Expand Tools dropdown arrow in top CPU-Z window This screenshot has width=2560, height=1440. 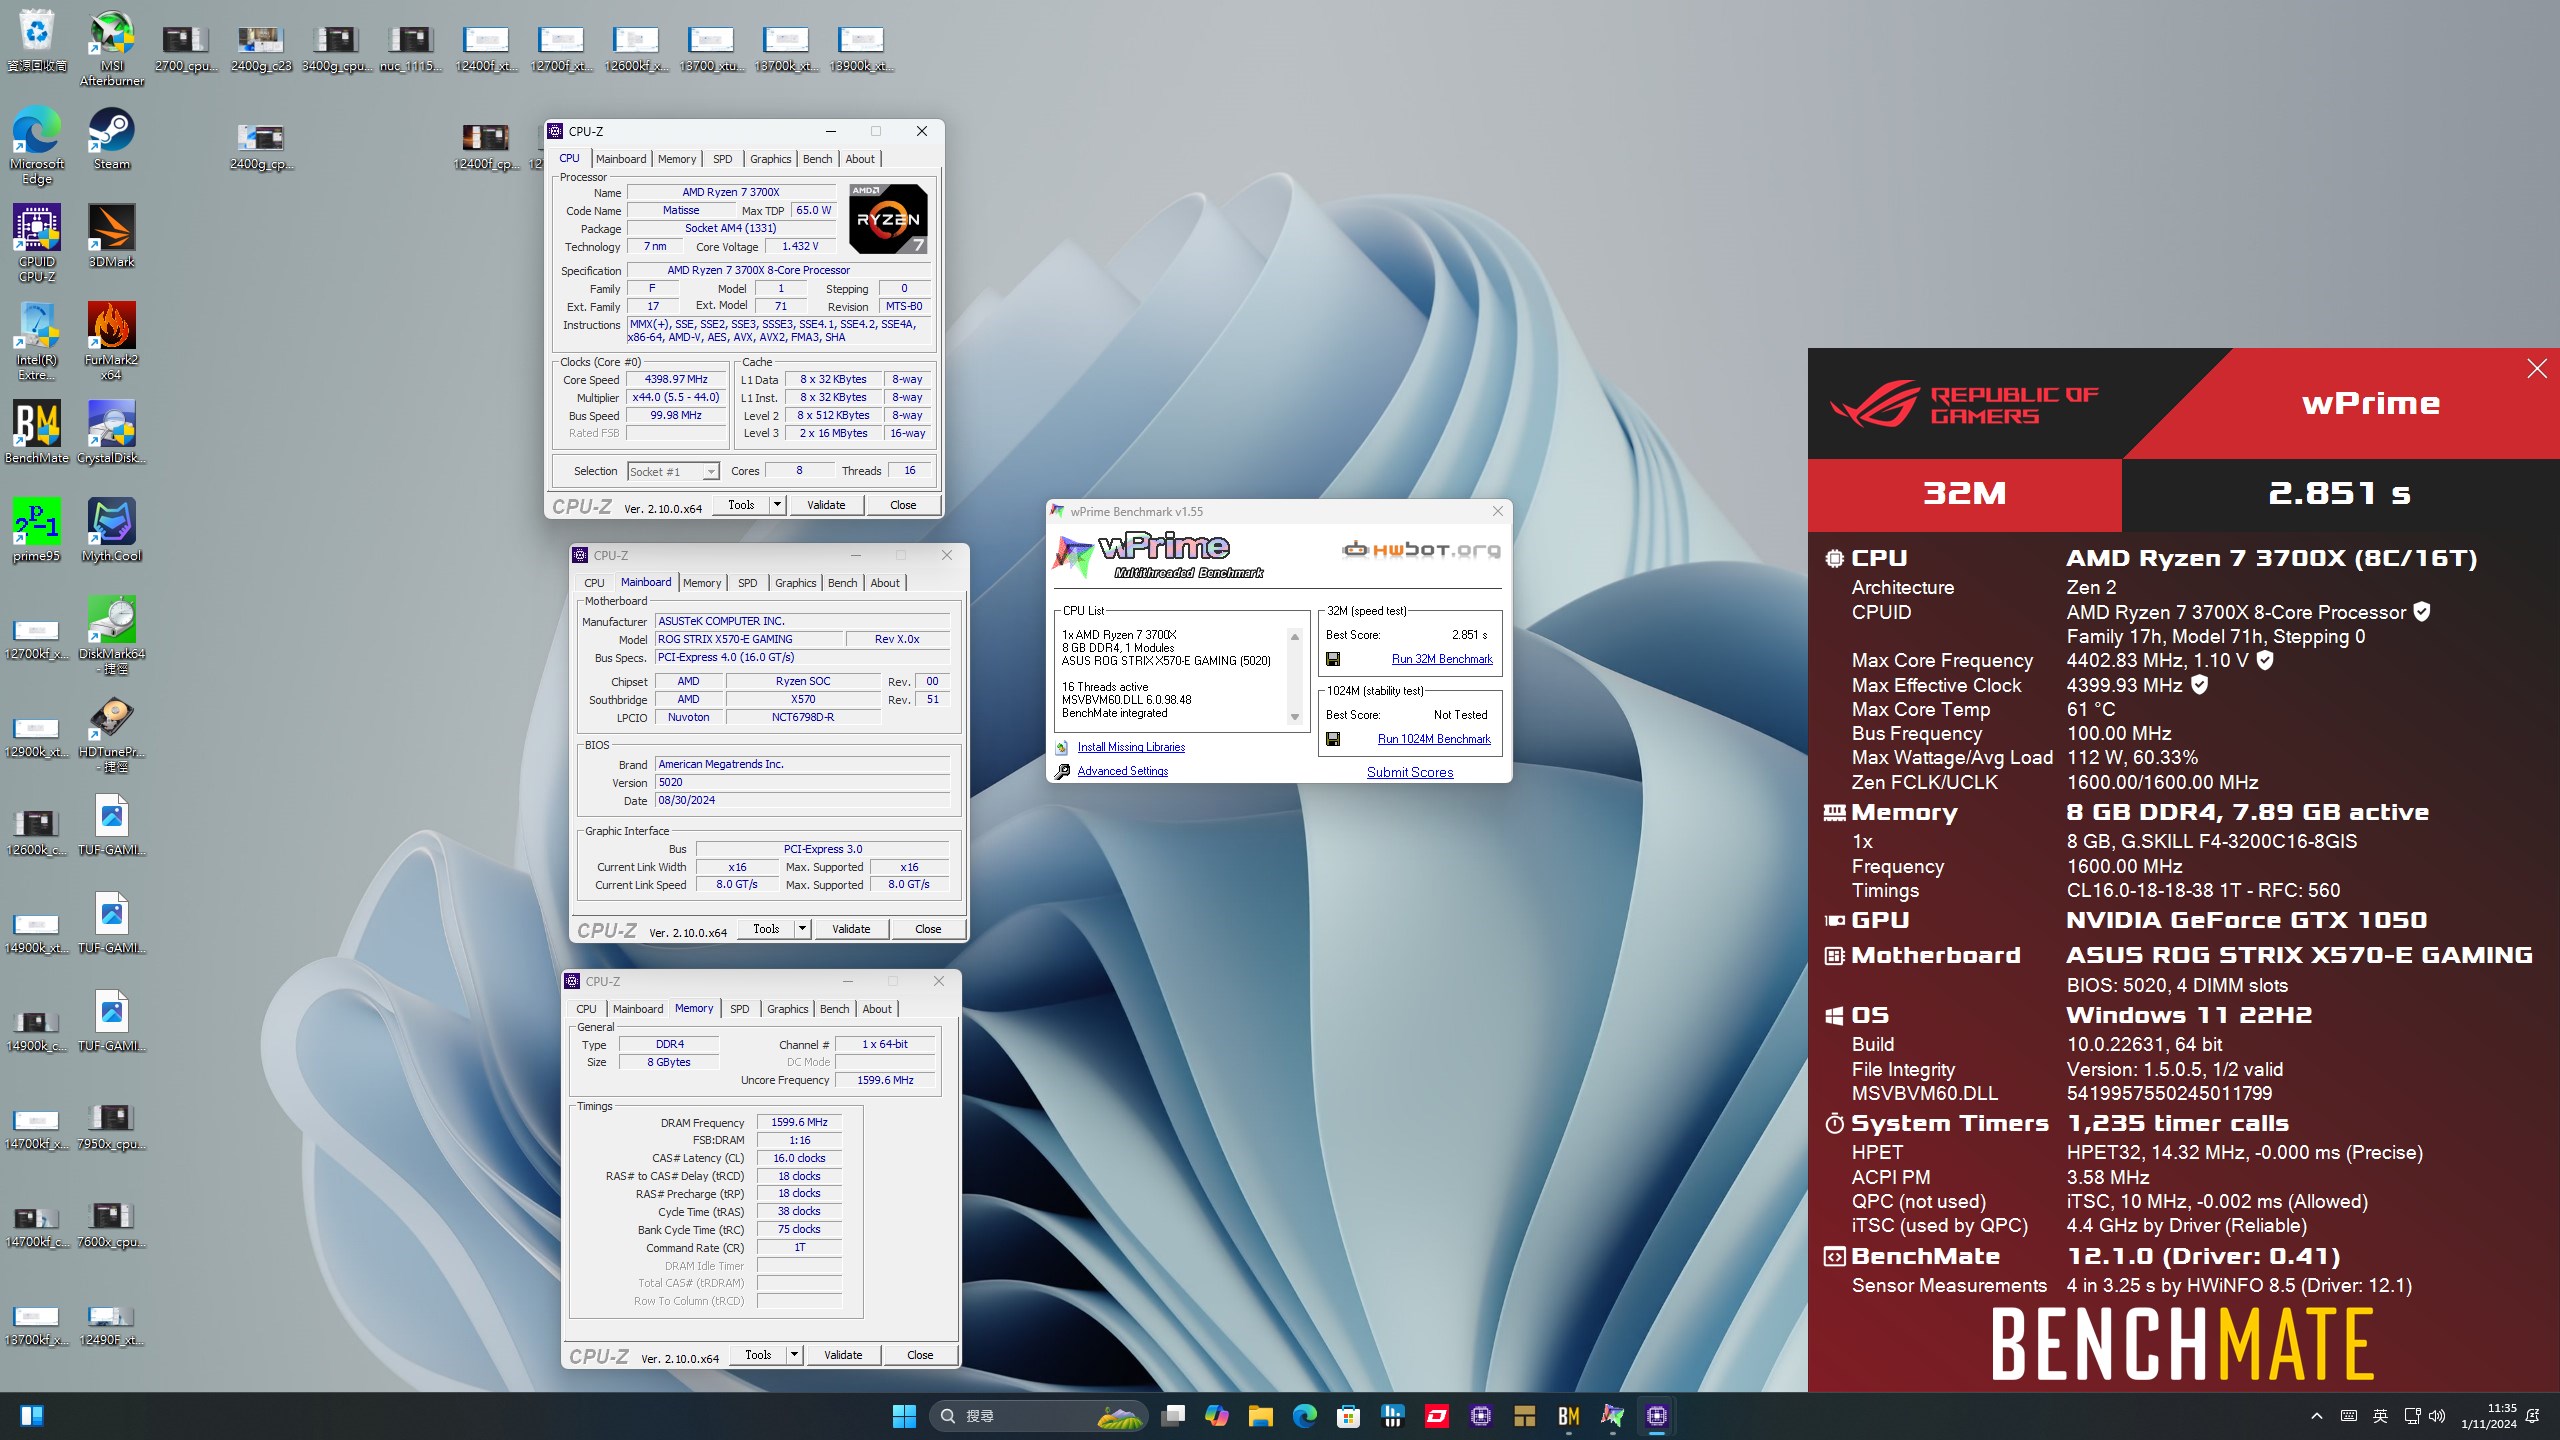777,505
